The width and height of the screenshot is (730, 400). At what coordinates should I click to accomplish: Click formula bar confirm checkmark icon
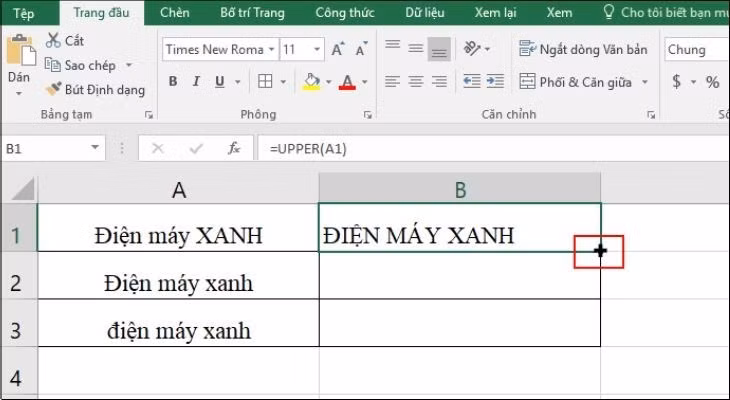coord(196,149)
